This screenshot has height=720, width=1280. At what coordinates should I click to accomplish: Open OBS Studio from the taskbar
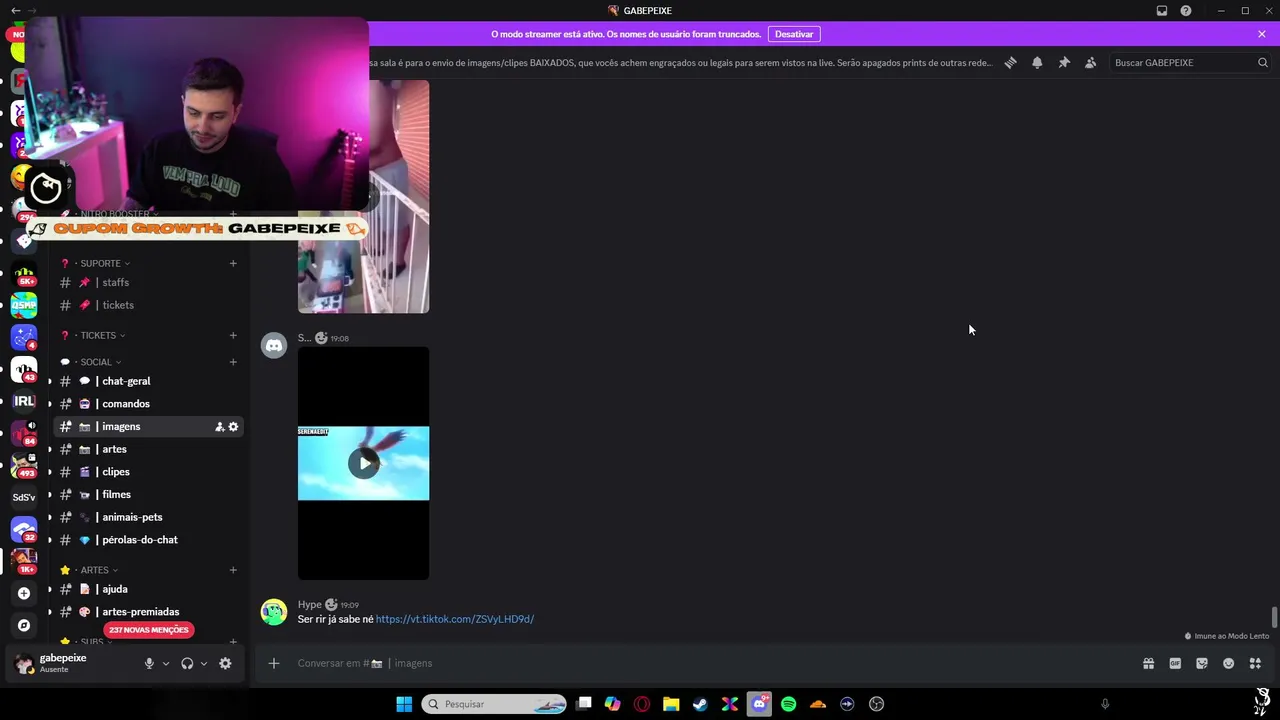click(877, 704)
